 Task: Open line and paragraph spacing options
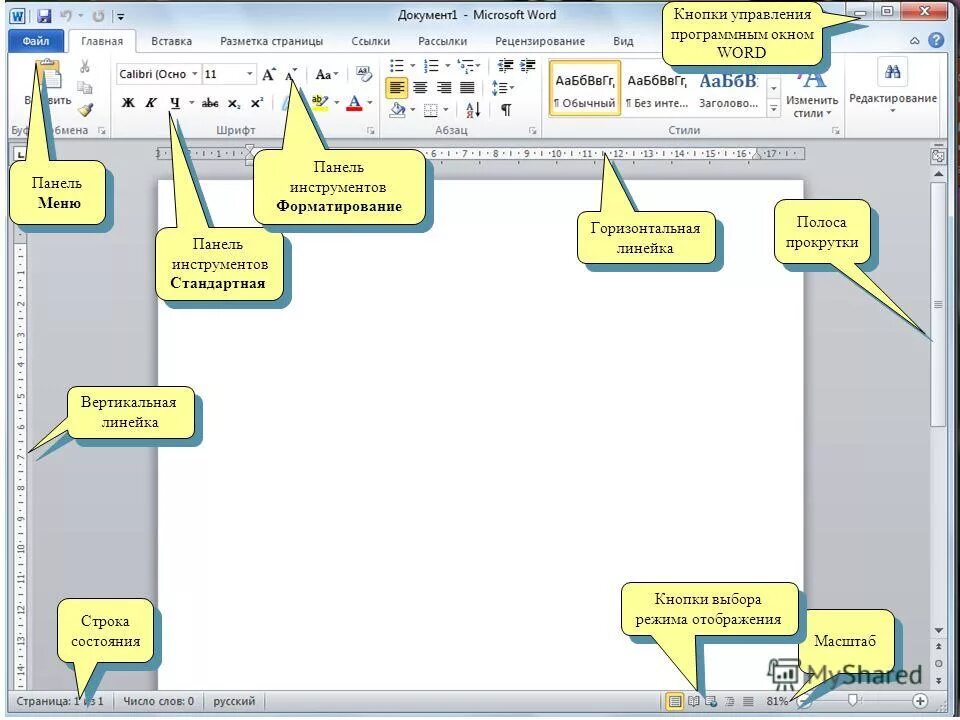coord(502,88)
